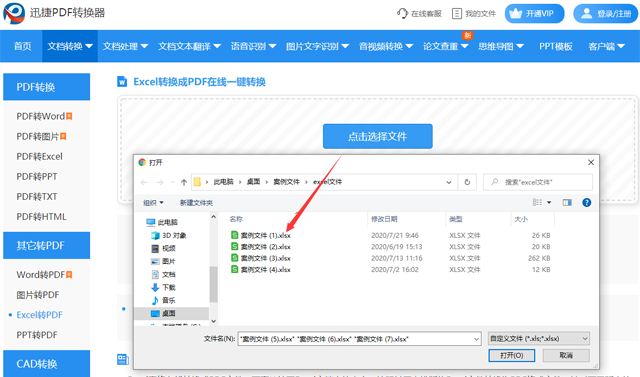Image resolution: width=640 pixels, height=377 pixels.
Task: Click the 登录/注册 button
Action: pyautogui.click(x=605, y=13)
